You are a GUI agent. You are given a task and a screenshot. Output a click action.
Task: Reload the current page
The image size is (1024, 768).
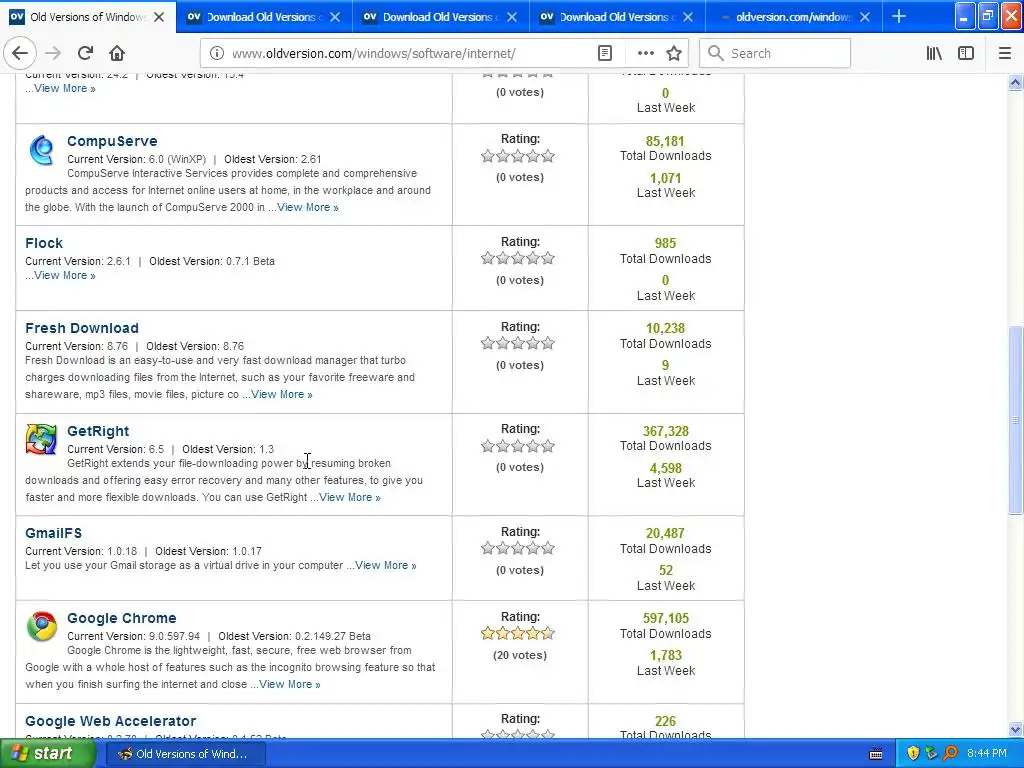click(x=85, y=54)
